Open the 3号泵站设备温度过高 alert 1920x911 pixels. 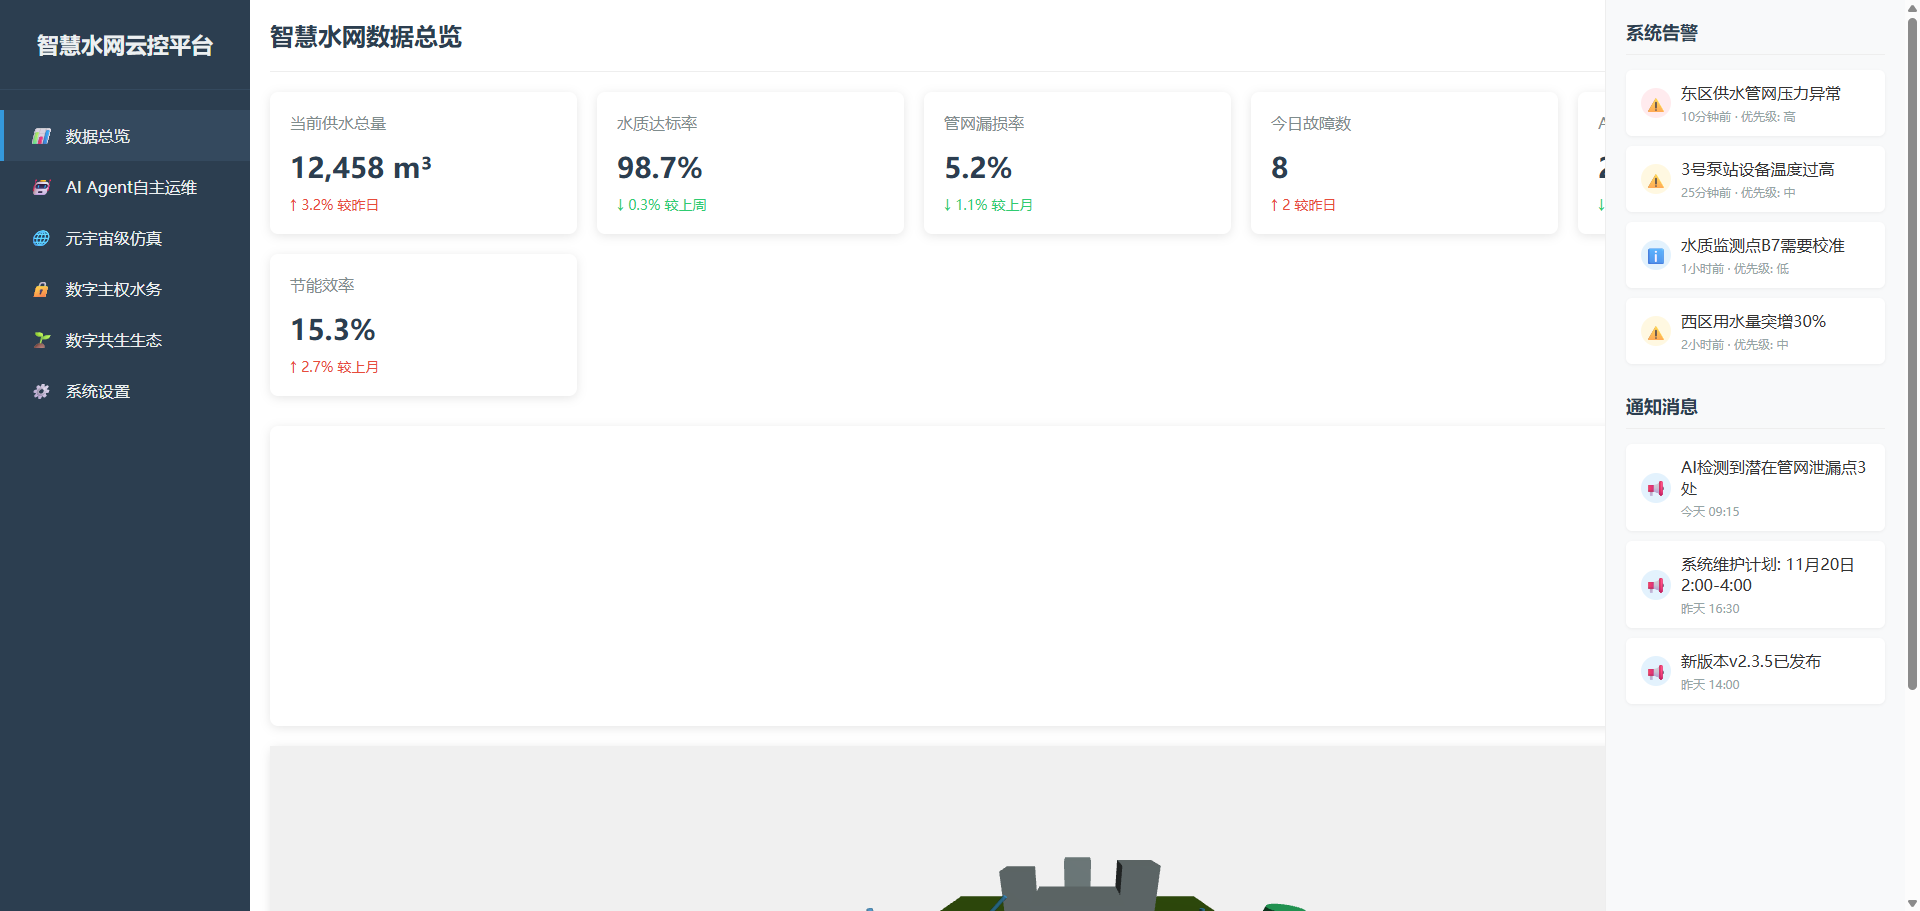coord(1756,179)
